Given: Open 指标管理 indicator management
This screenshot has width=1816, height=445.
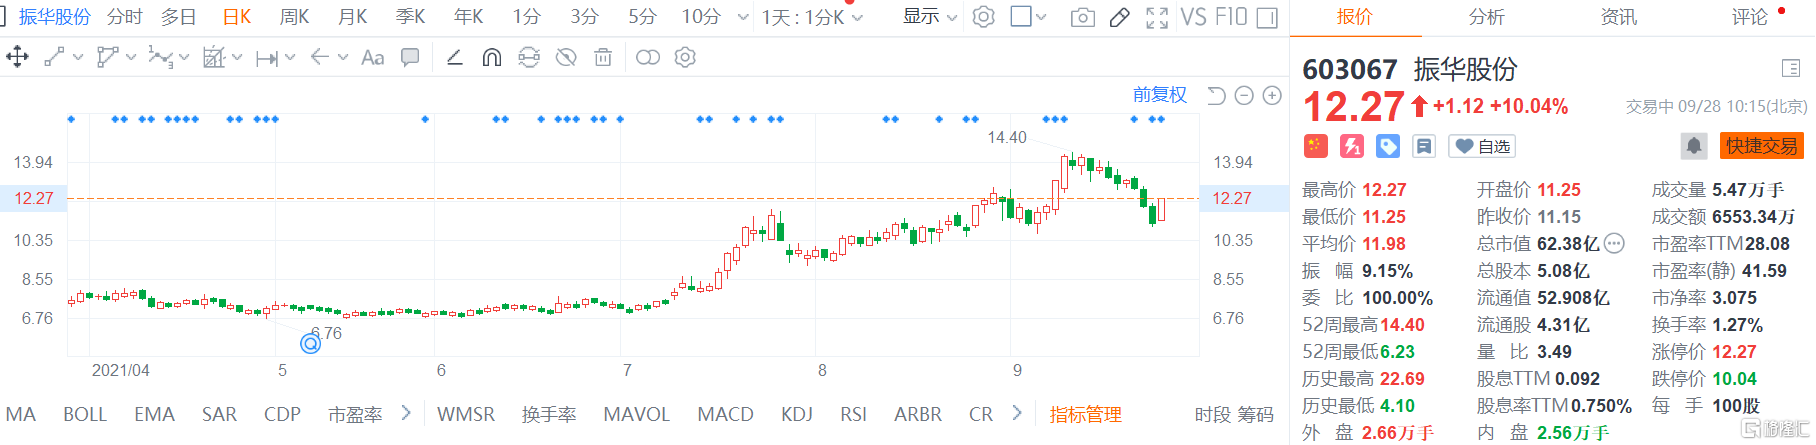Looking at the screenshot, I should 1085,414.
